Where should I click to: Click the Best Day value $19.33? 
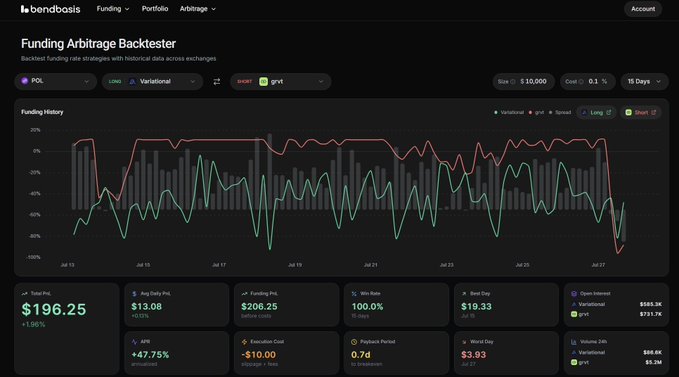coord(476,306)
